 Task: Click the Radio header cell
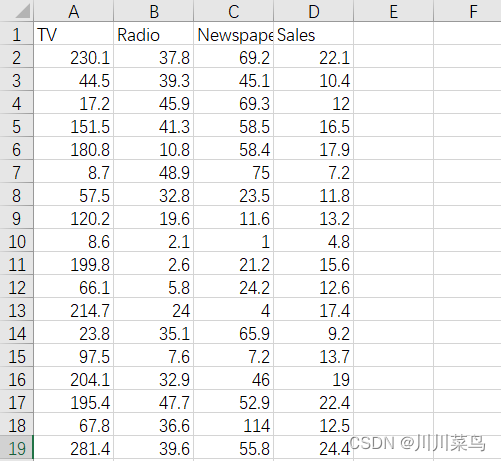[x=154, y=34]
